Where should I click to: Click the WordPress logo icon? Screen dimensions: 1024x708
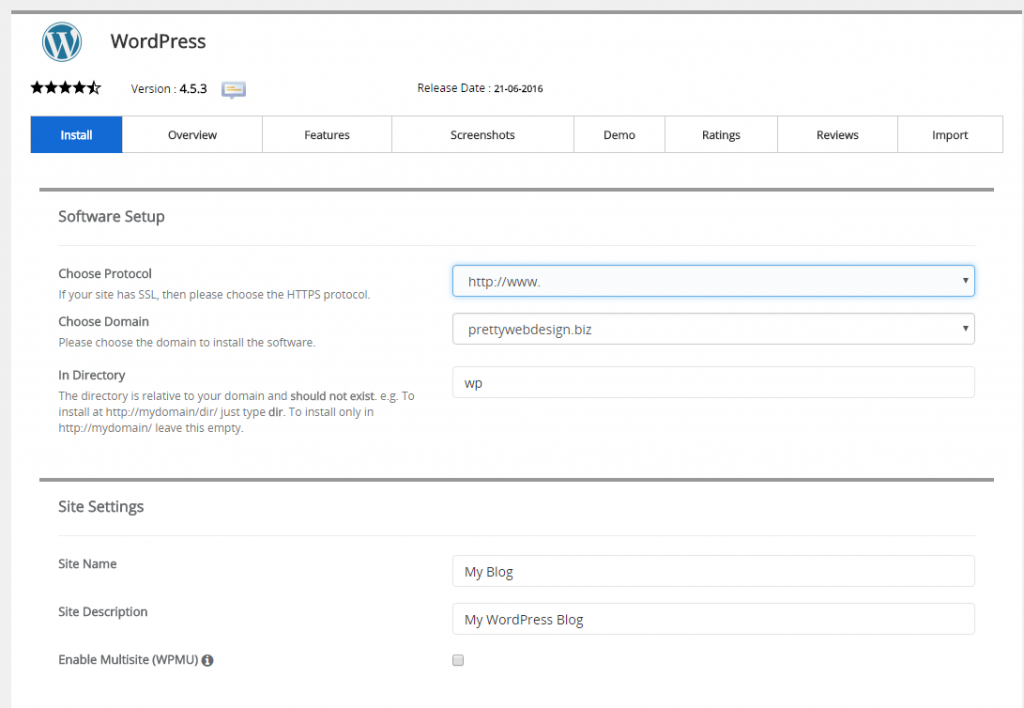pos(62,42)
